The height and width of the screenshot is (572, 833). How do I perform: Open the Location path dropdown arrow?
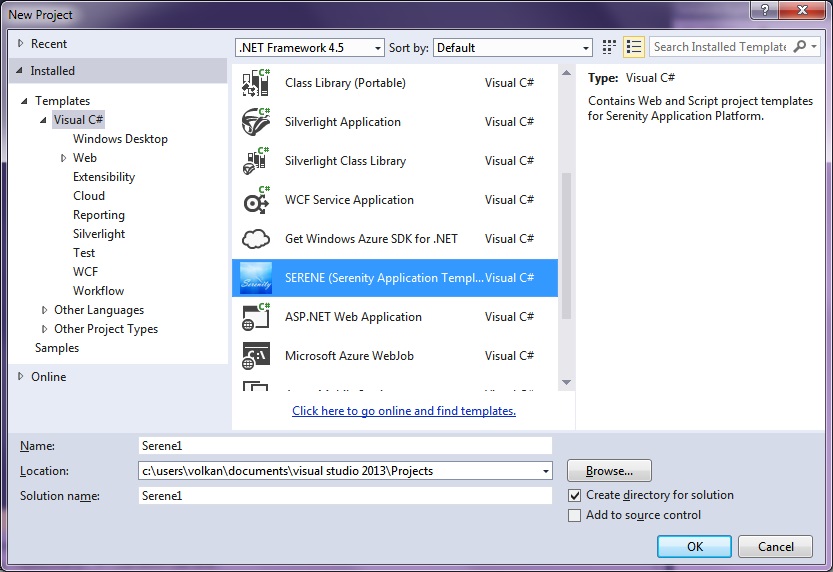(x=545, y=471)
